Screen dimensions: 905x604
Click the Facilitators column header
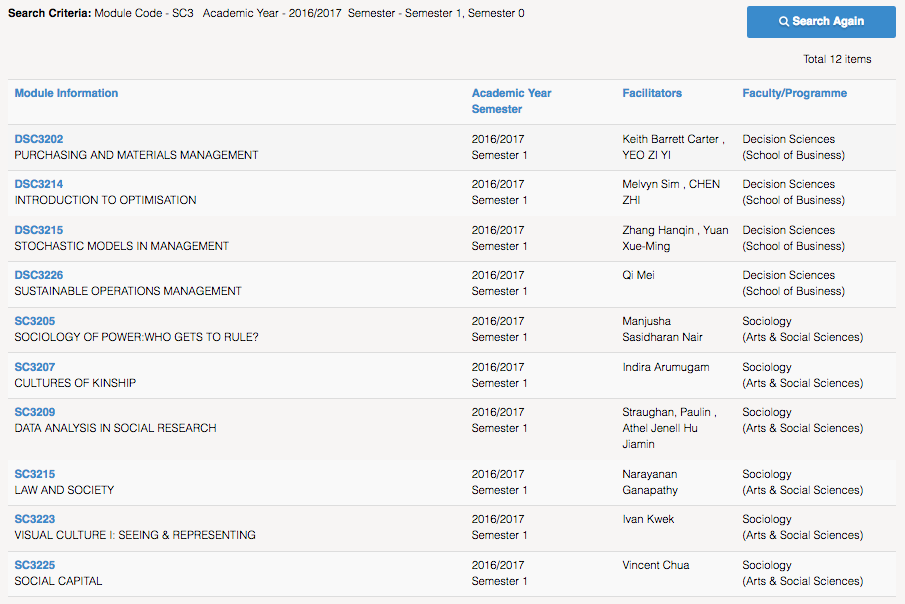pyautogui.click(x=652, y=93)
